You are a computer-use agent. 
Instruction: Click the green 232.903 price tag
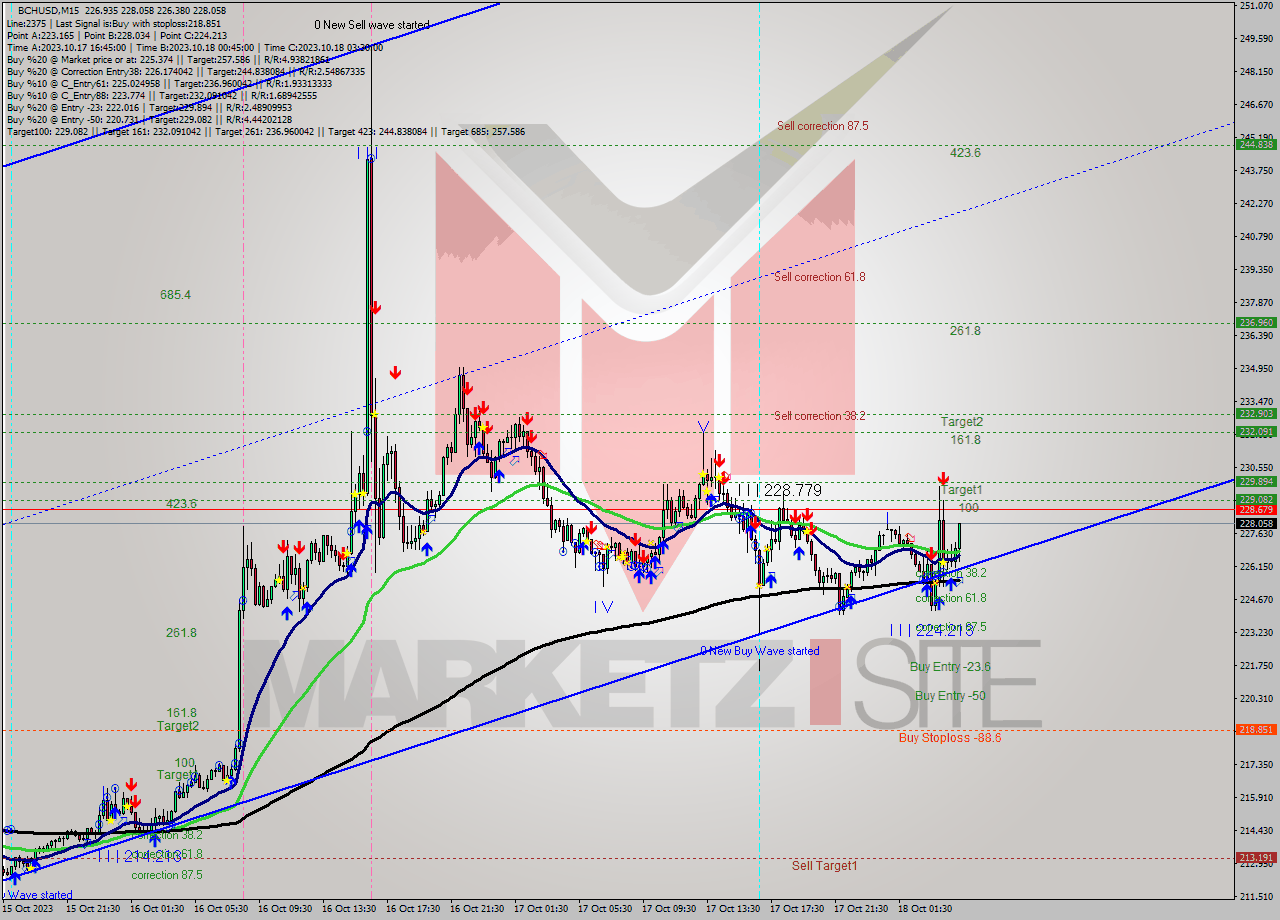[x=1256, y=414]
